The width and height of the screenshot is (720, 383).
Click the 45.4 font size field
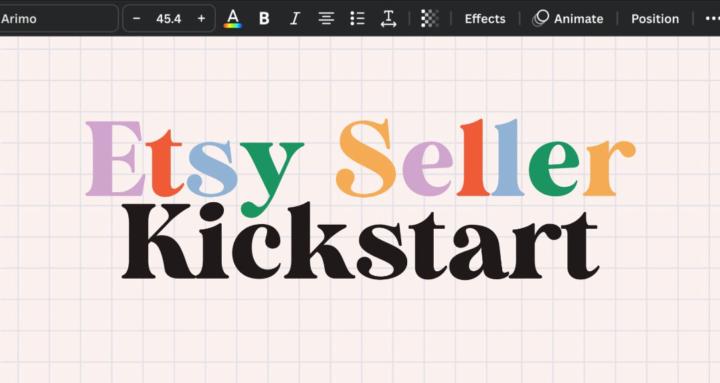[169, 19]
